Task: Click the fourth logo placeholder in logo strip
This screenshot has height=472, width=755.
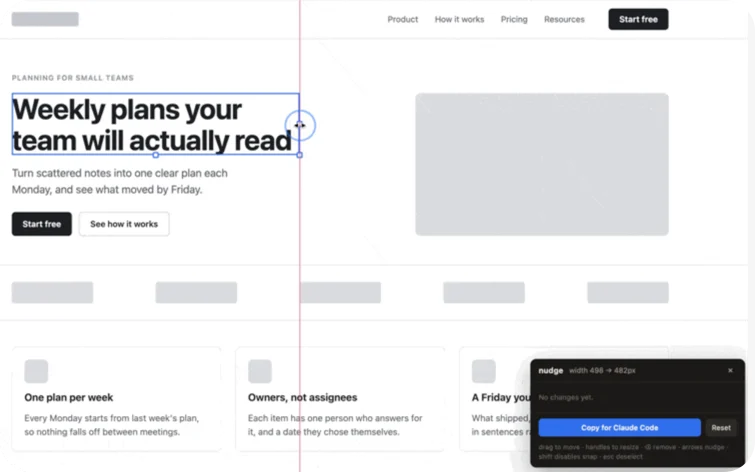Action: (484, 292)
